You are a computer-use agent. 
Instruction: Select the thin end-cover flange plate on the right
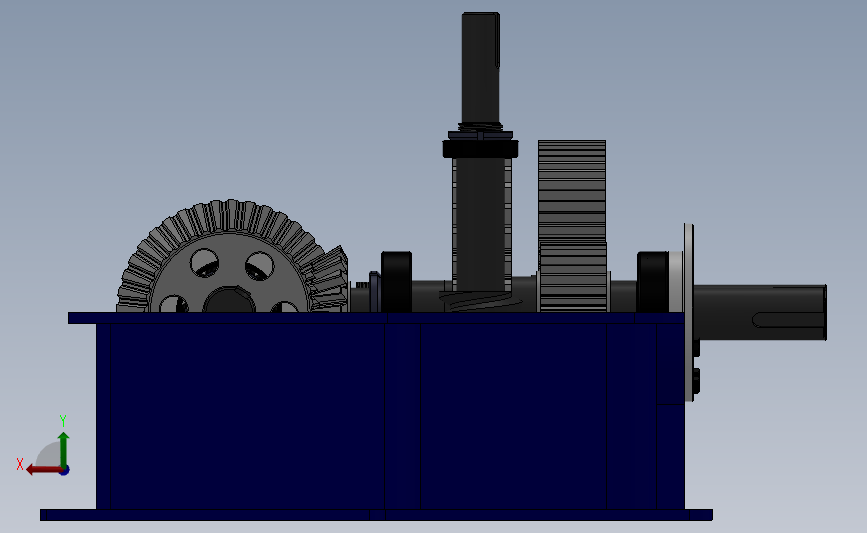[x=689, y=312]
